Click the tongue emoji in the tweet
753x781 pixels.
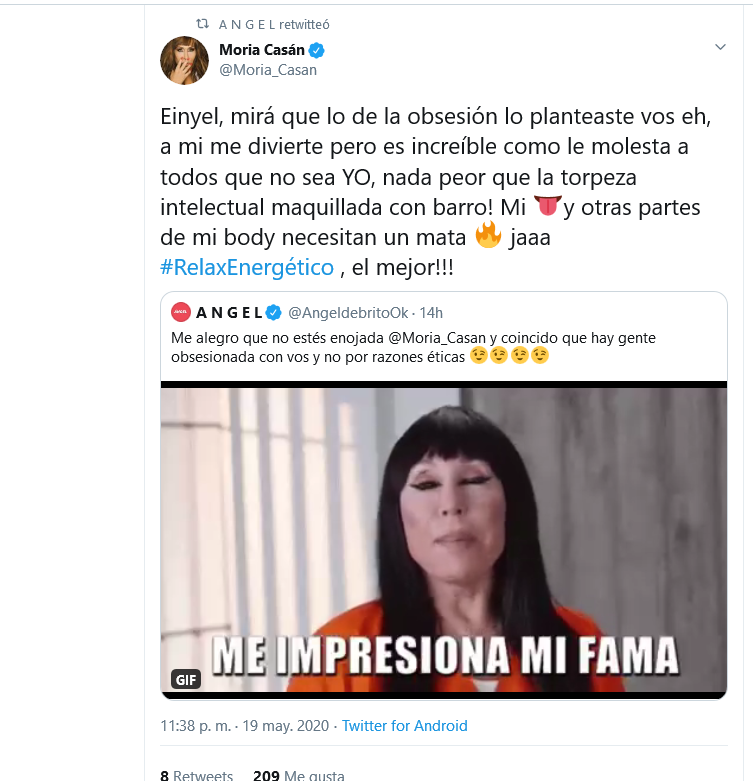click(x=547, y=206)
